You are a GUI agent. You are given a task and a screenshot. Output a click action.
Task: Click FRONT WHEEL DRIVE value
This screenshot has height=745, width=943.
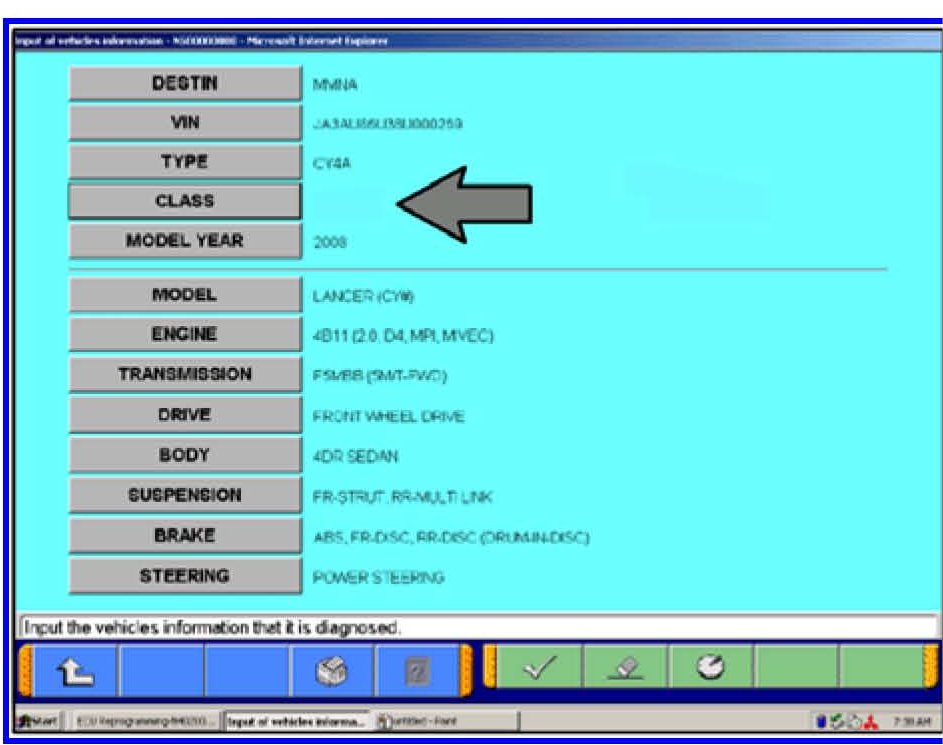389,416
